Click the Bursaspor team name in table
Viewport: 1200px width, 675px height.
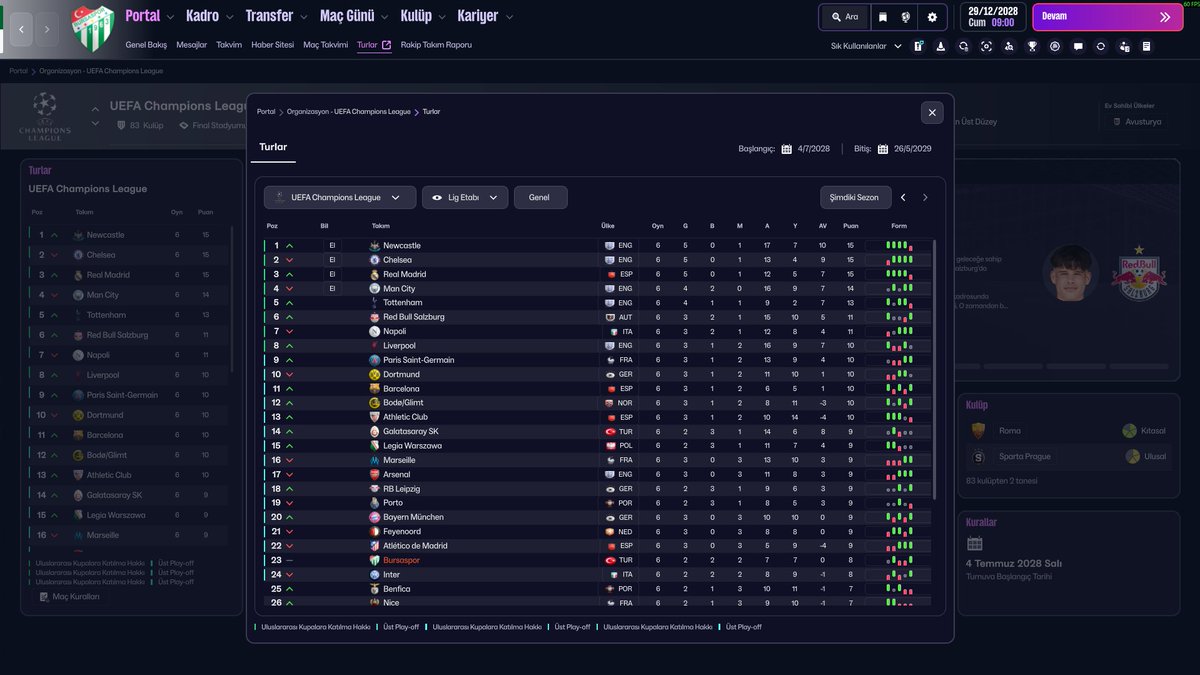[402, 560]
